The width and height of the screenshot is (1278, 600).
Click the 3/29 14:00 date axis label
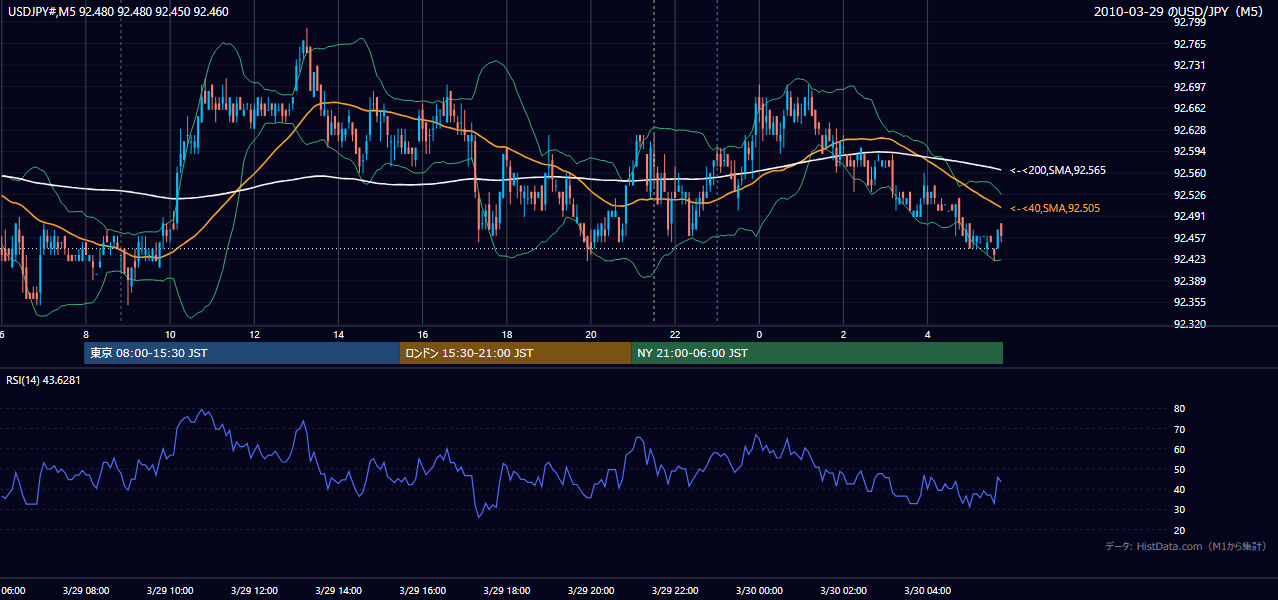click(338, 590)
